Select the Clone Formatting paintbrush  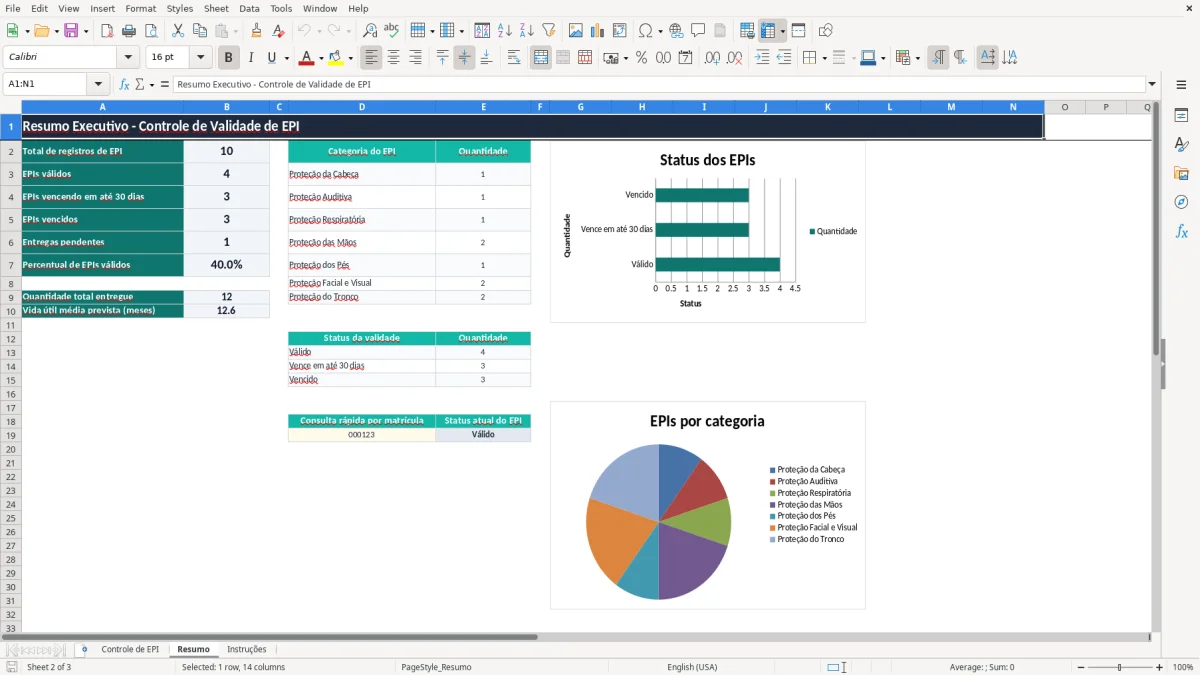(257, 31)
